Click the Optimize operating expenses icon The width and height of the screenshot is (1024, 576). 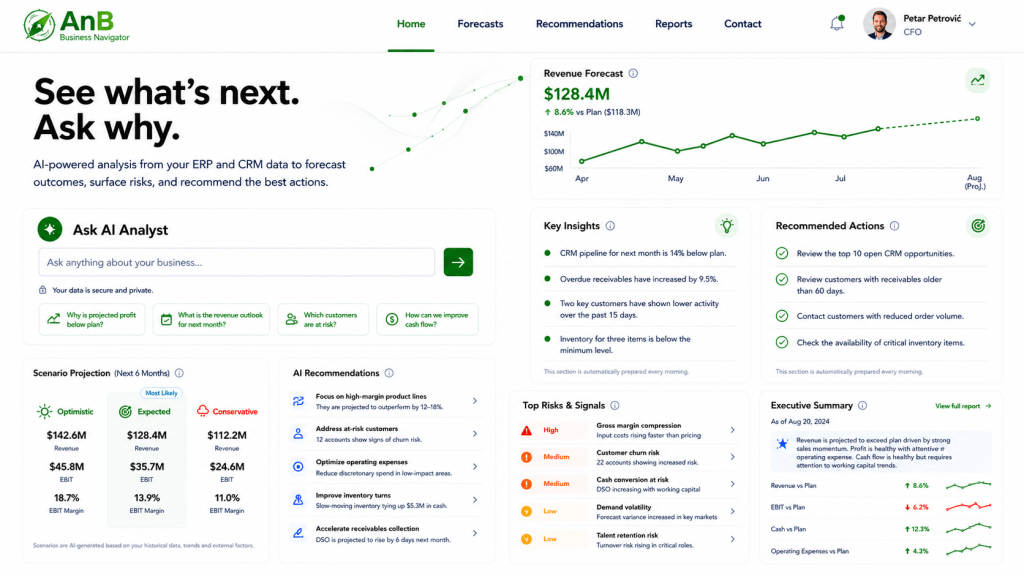(298, 467)
